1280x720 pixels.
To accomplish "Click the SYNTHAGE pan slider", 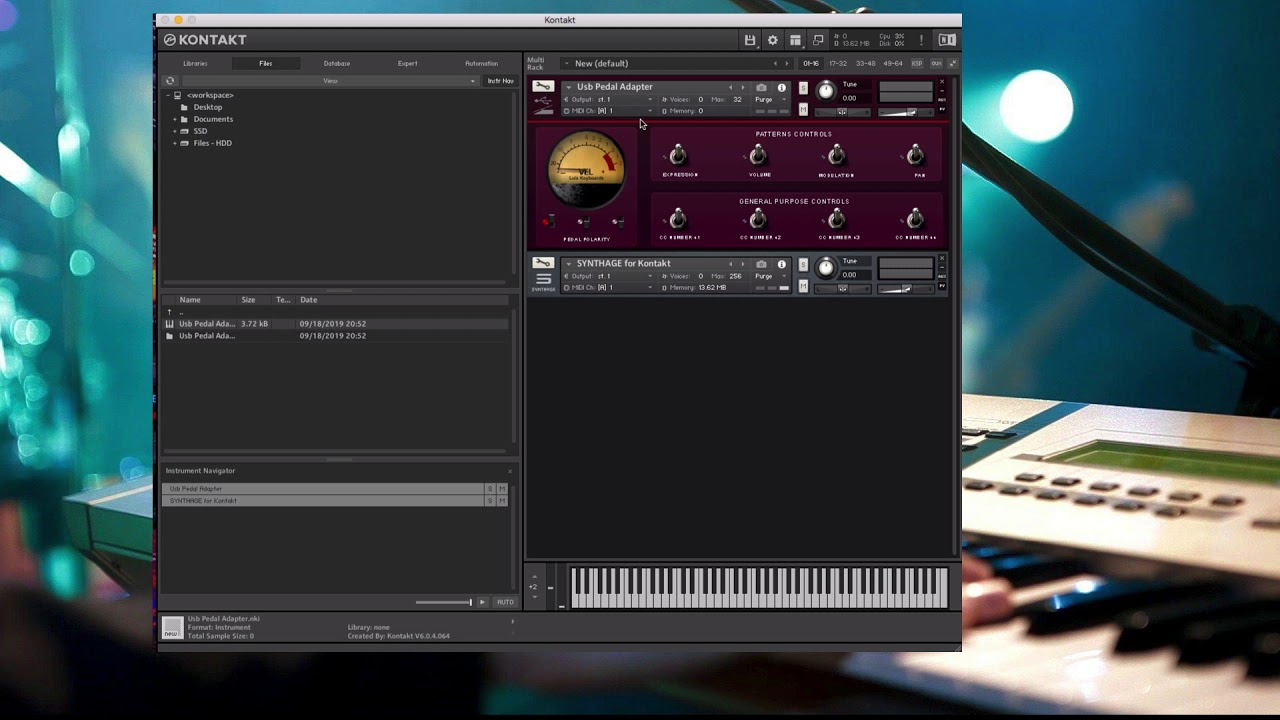I will point(842,289).
